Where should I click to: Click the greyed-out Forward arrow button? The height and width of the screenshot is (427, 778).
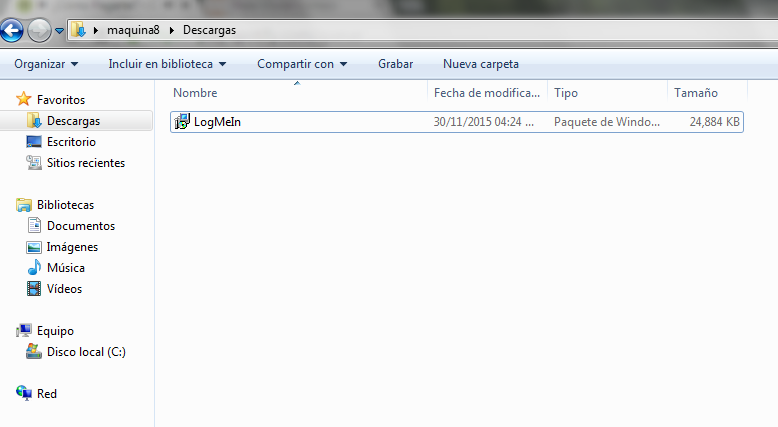pos(39,30)
